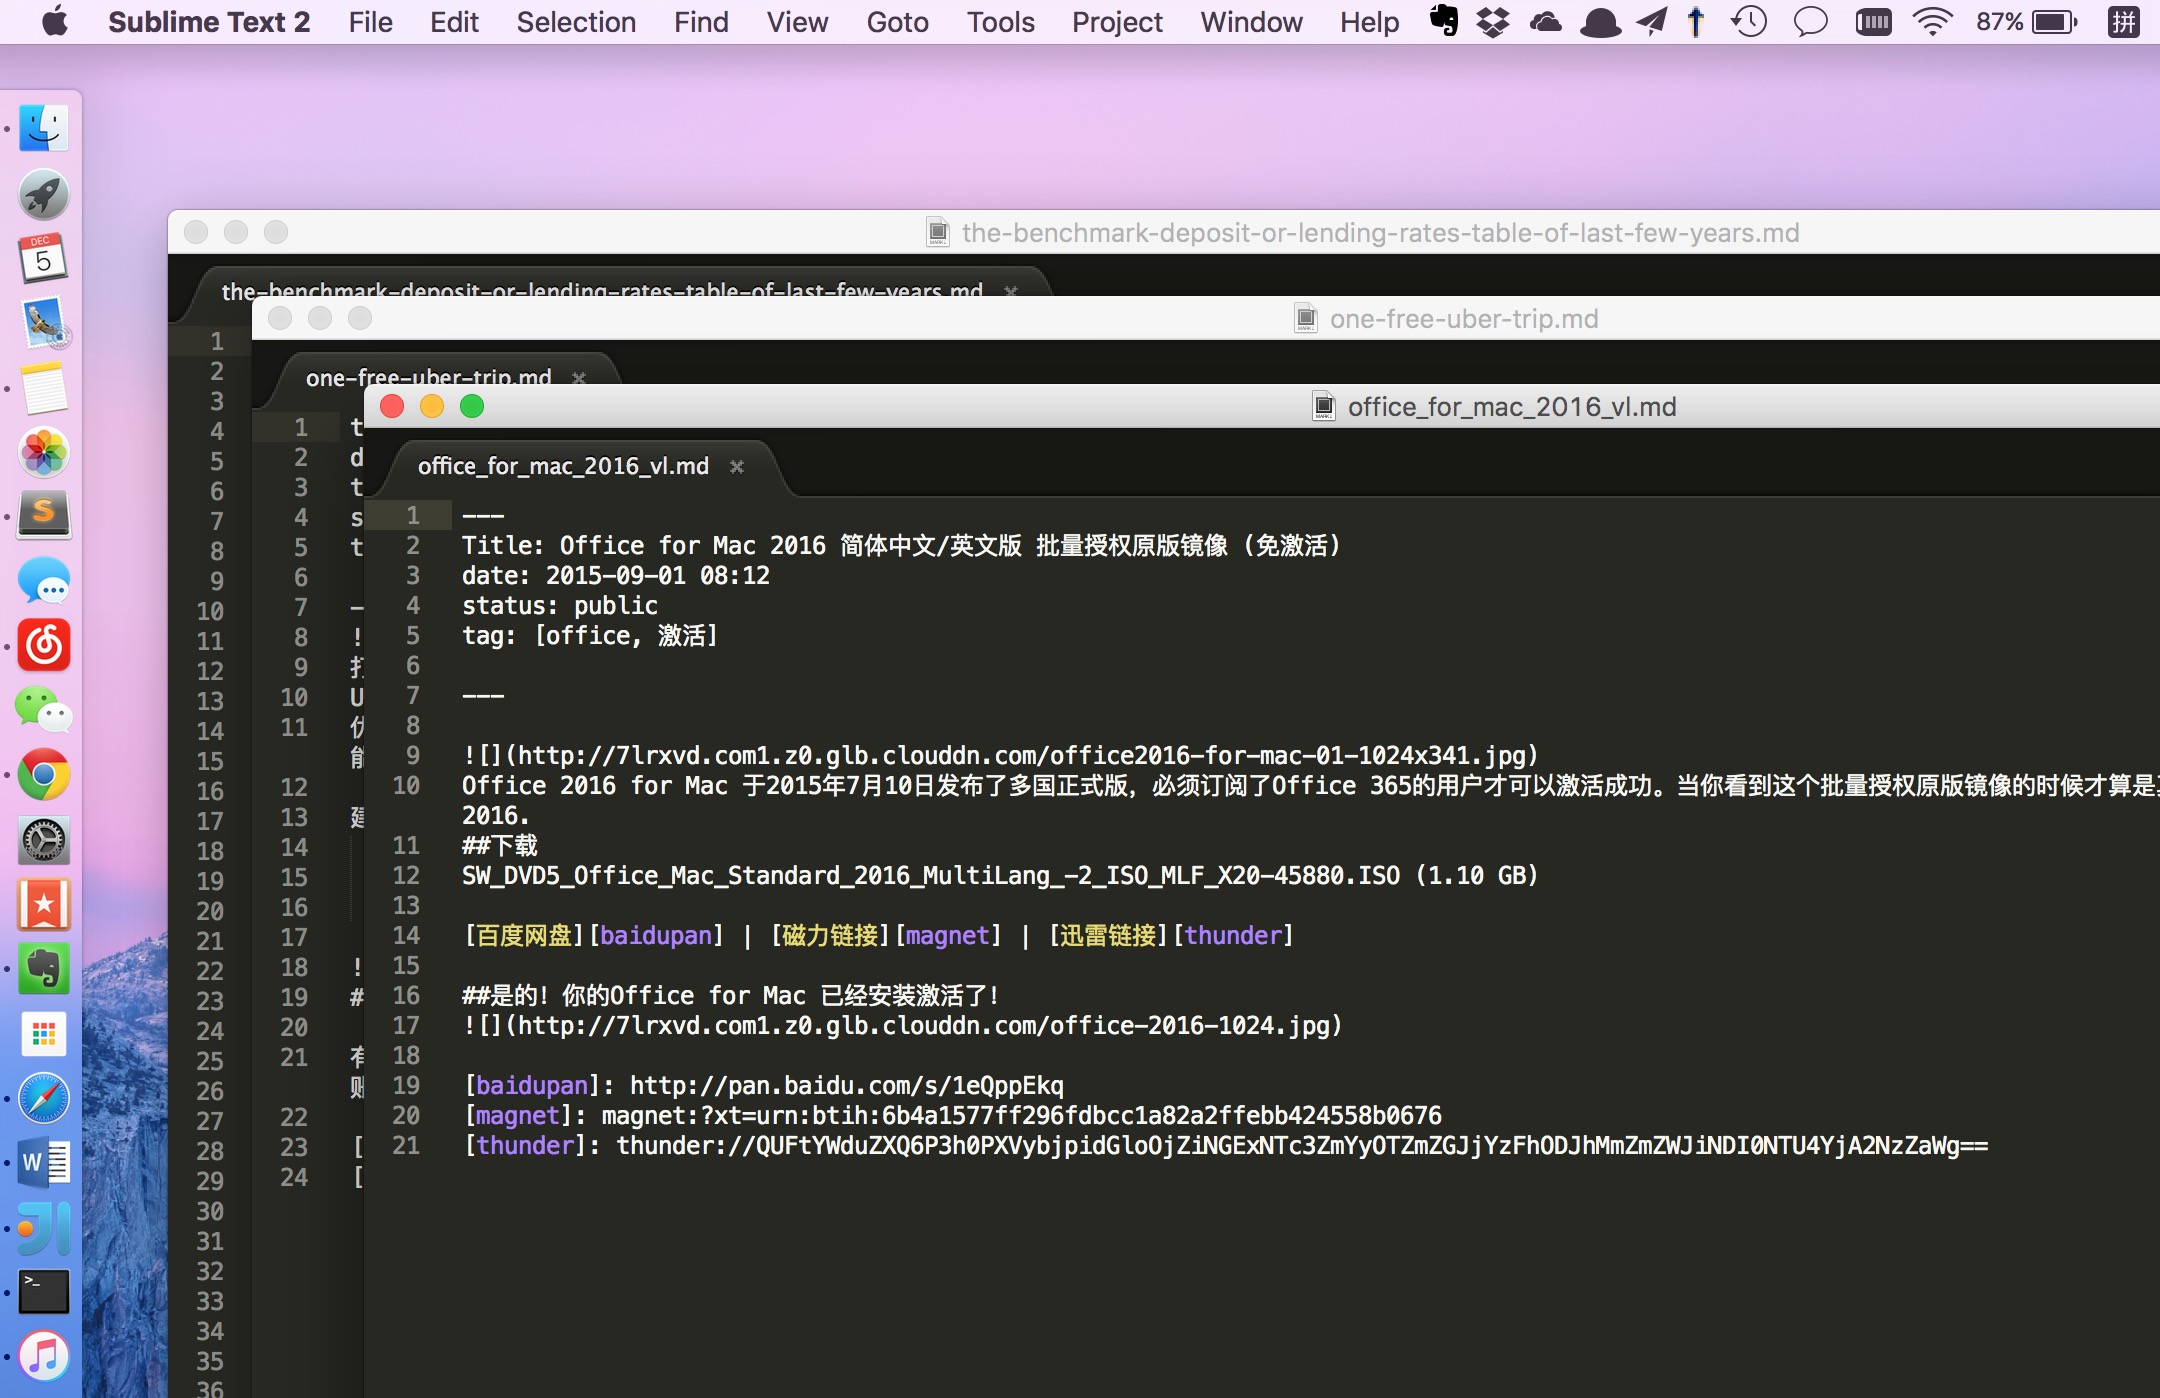Open the Goto menu
This screenshot has height=1398, width=2160.
tap(897, 22)
